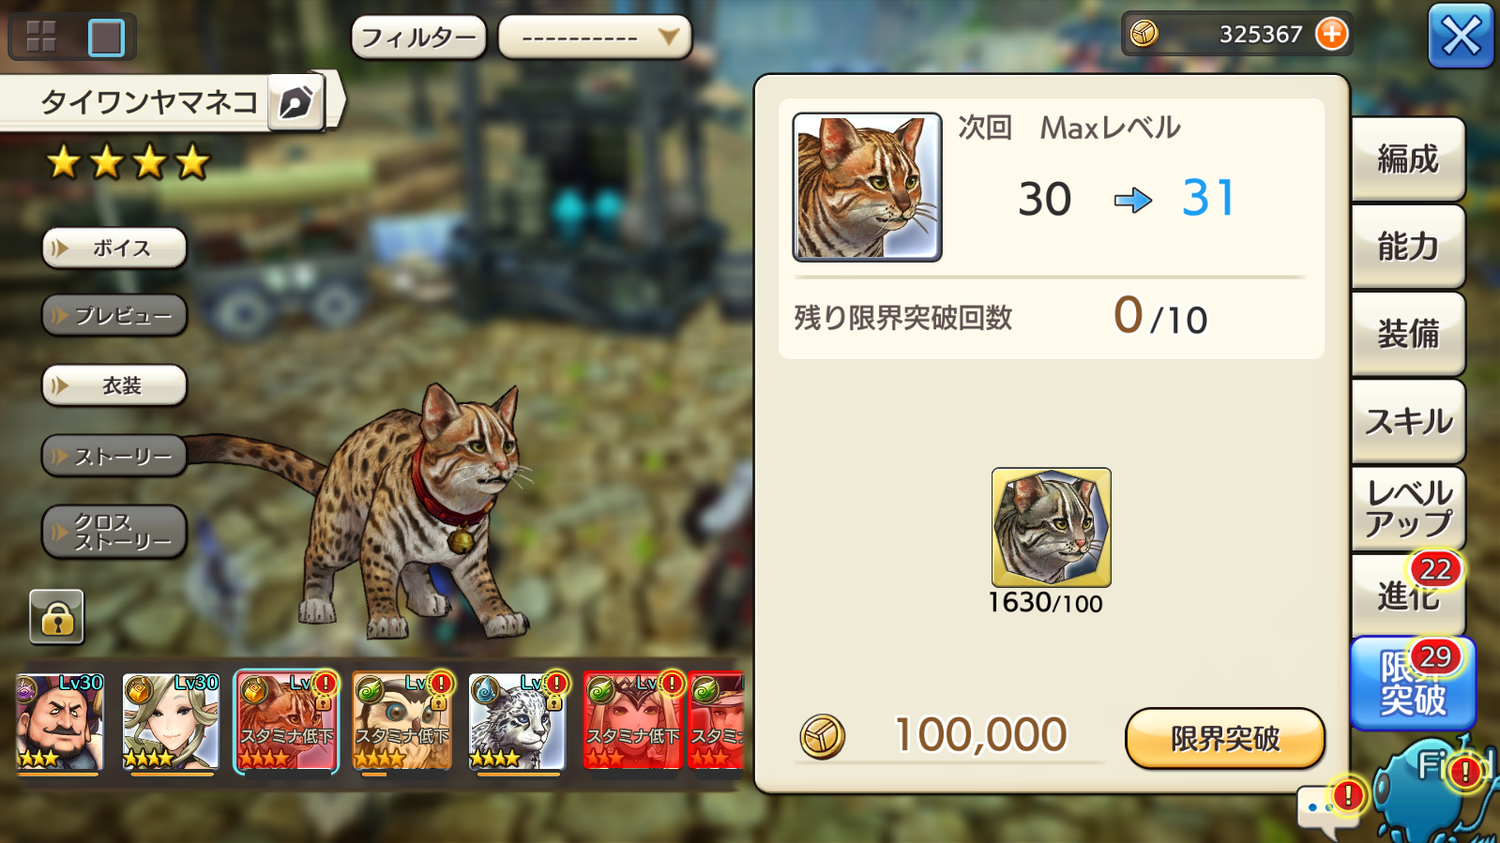Select the grey cat material icon
The width and height of the screenshot is (1500, 843).
[x=1051, y=527]
